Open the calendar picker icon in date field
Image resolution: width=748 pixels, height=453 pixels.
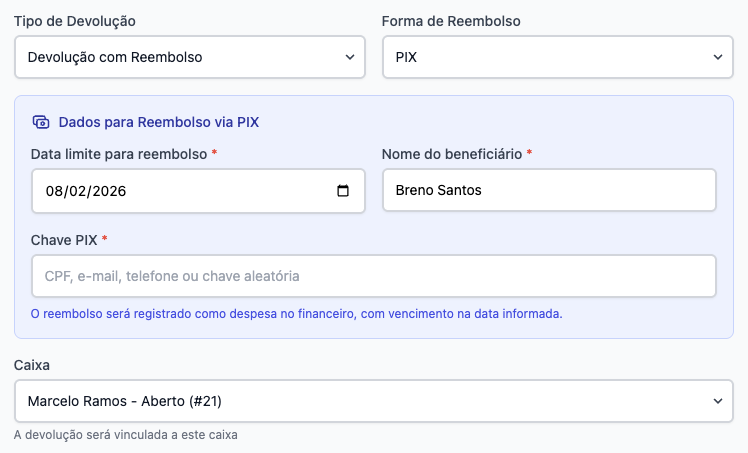(343, 191)
